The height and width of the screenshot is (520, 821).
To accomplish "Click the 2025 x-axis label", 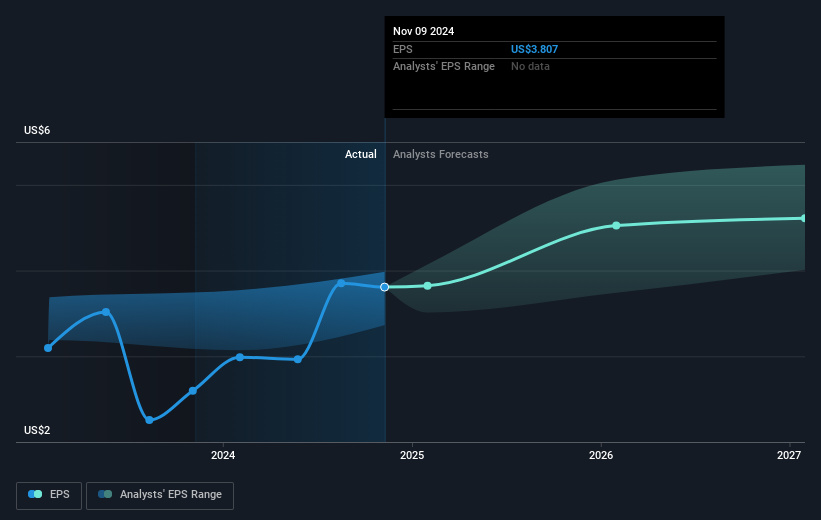I will [x=412, y=455].
